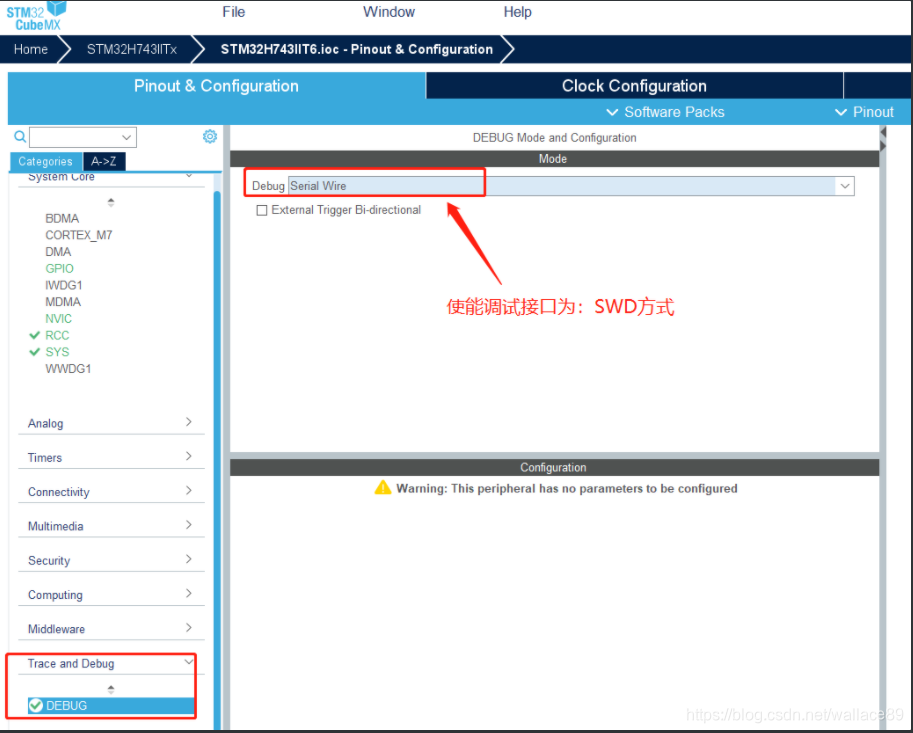Switch to Pinout & Configuration tab
The image size is (913, 733).
point(217,86)
